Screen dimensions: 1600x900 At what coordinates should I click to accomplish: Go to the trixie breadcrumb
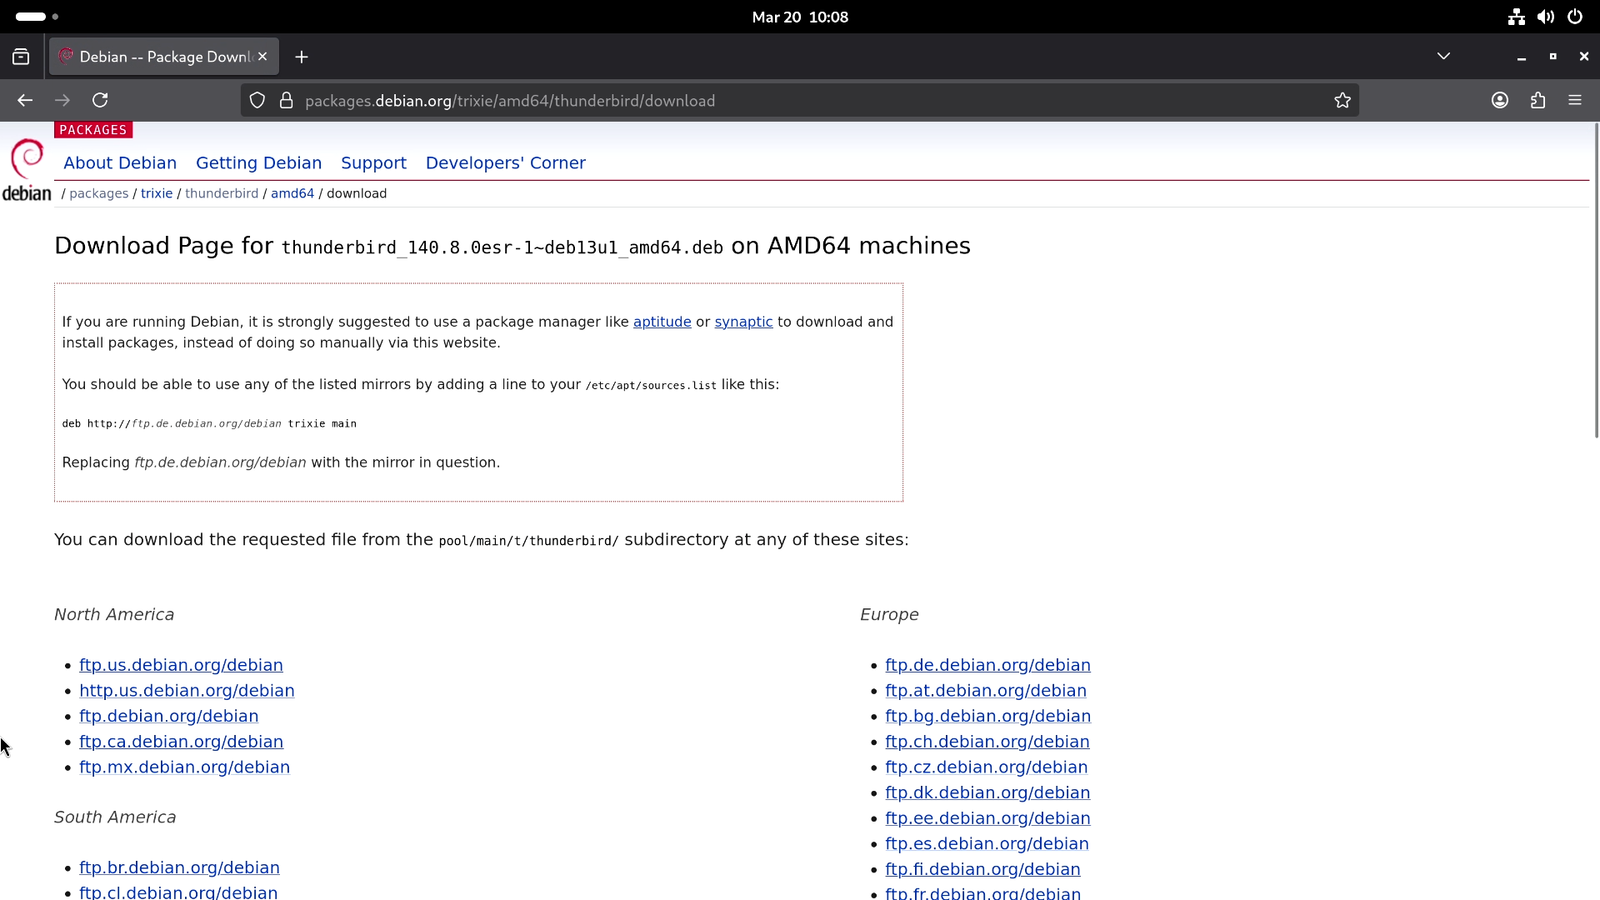pyautogui.click(x=157, y=194)
